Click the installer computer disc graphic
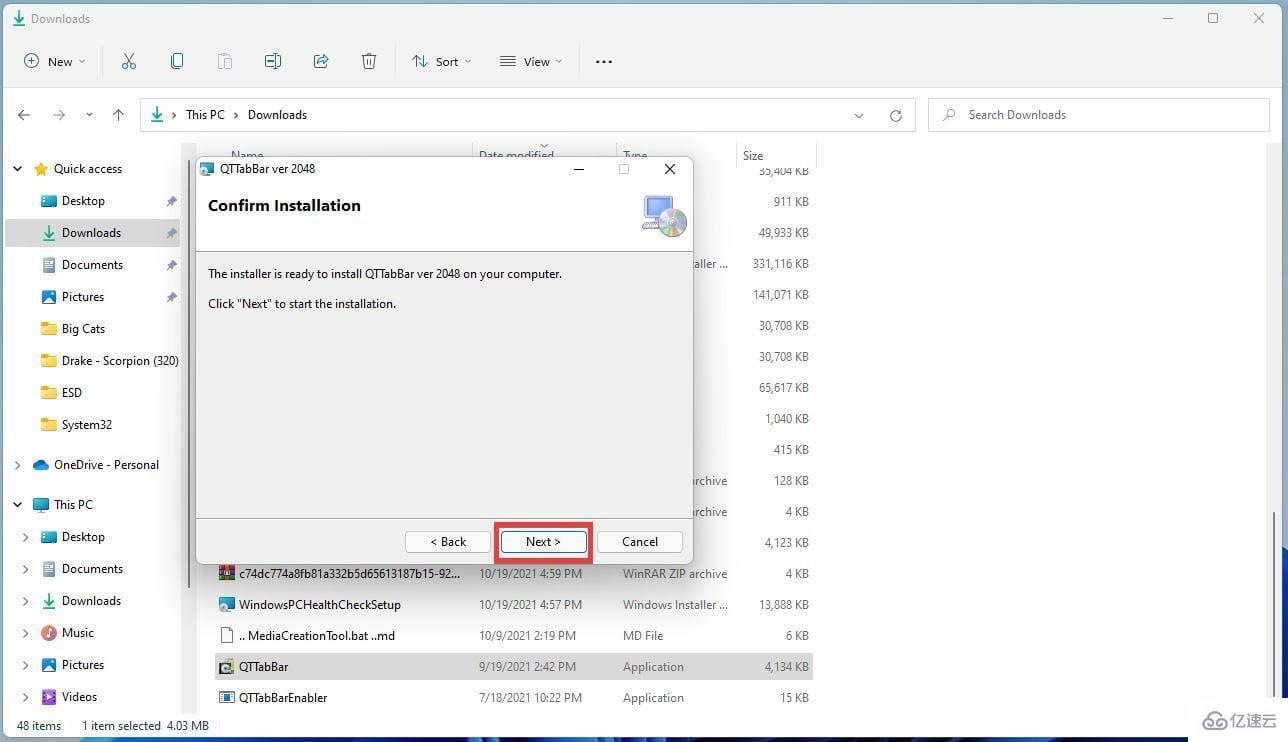Image resolution: width=1288 pixels, height=742 pixels. pyautogui.click(x=664, y=215)
